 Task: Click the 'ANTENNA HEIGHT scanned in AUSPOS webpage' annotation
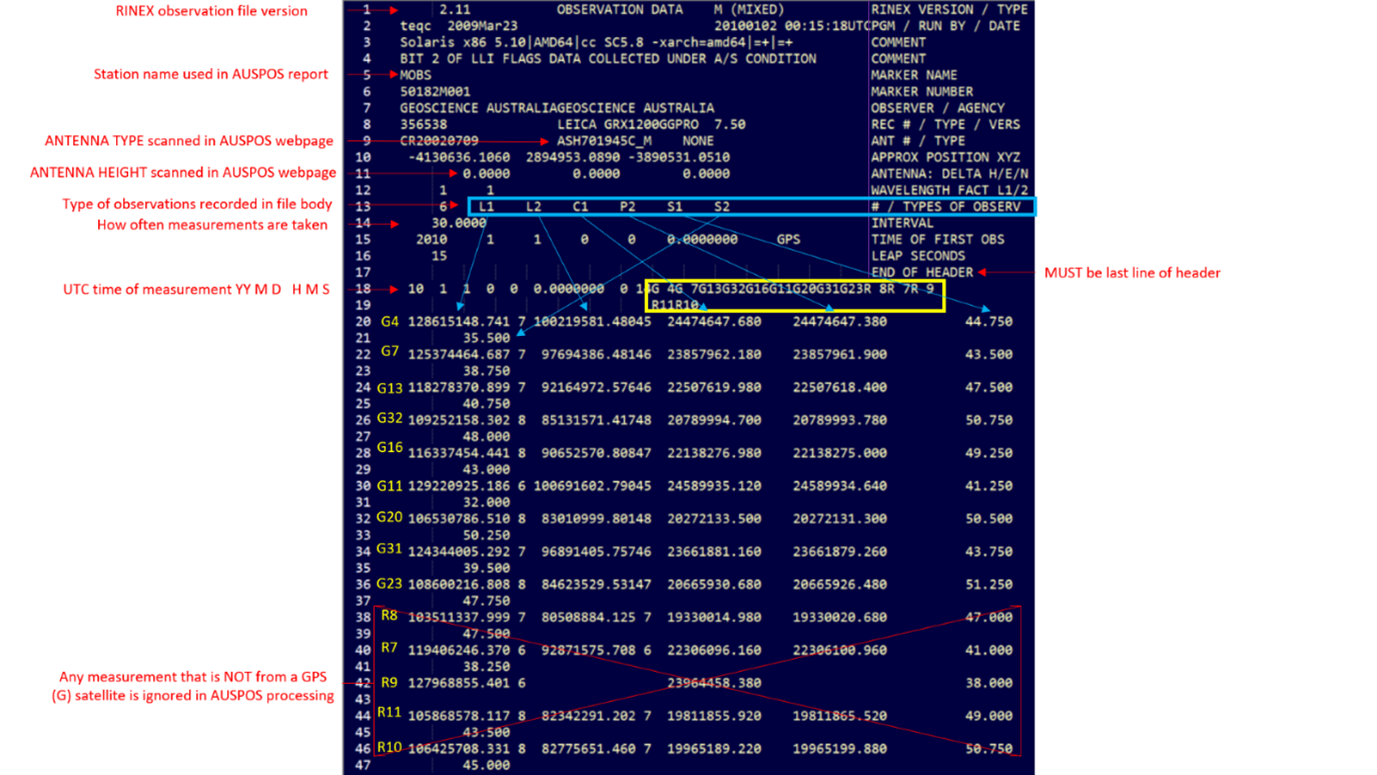183,173
